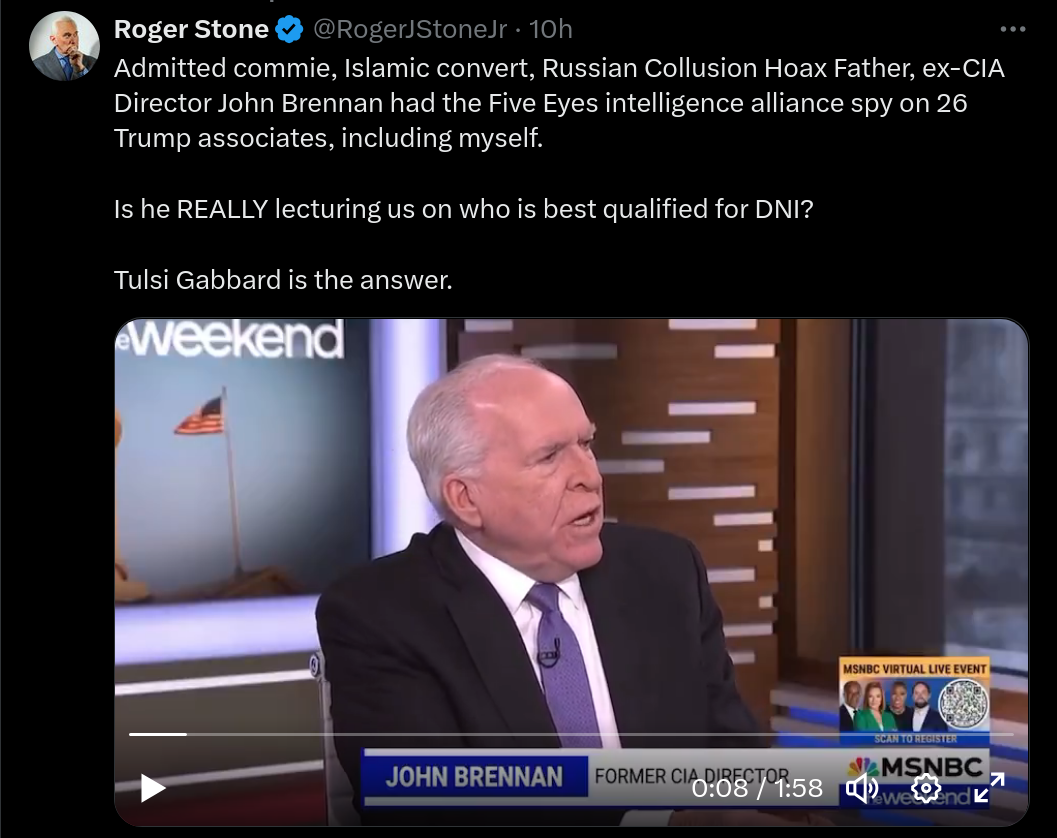Click the tweet text about John Brennan

[559, 103]
